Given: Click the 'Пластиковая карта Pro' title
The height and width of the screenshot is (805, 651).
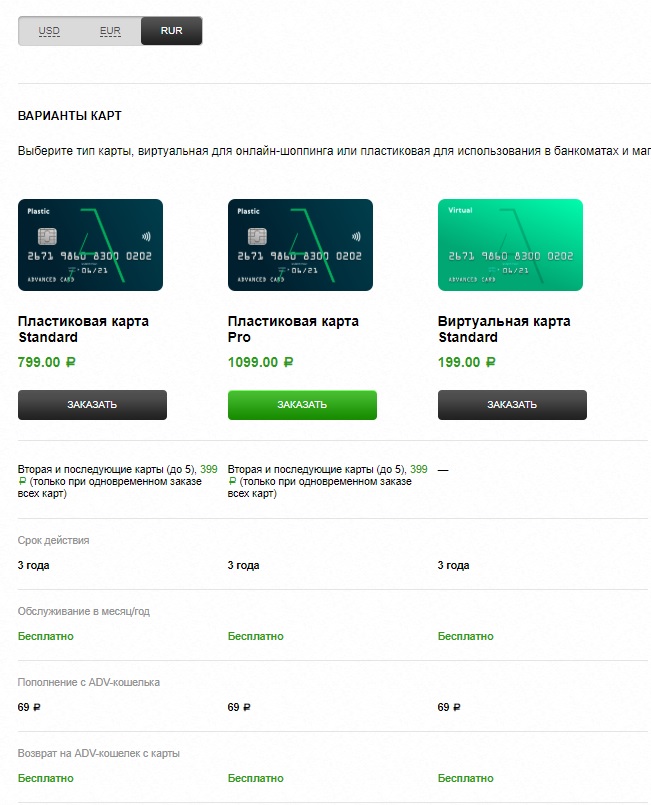Looking at the screenshot, I should (x=293, y=329).
